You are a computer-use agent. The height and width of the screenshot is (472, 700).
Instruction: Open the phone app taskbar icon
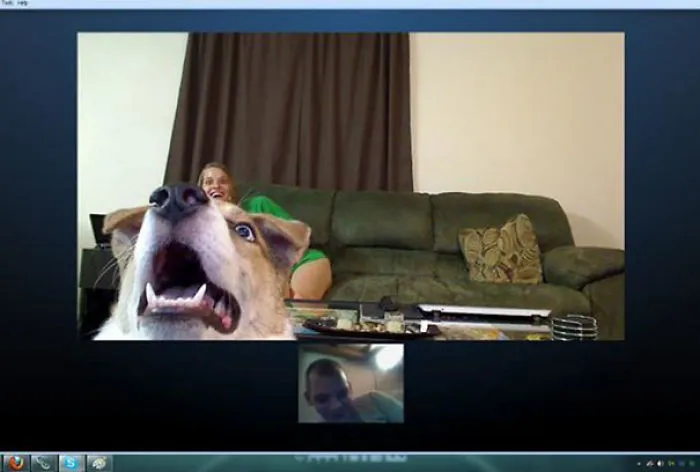[x=44, y=463]
